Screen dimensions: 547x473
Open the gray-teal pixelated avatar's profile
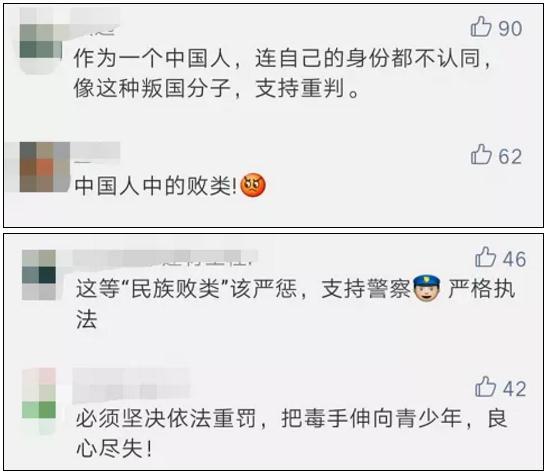[x=39, y=275]
